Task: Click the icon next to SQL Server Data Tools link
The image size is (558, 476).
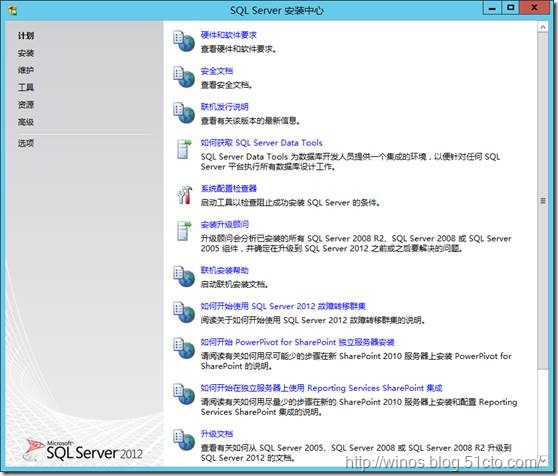Action: [184, 149]
